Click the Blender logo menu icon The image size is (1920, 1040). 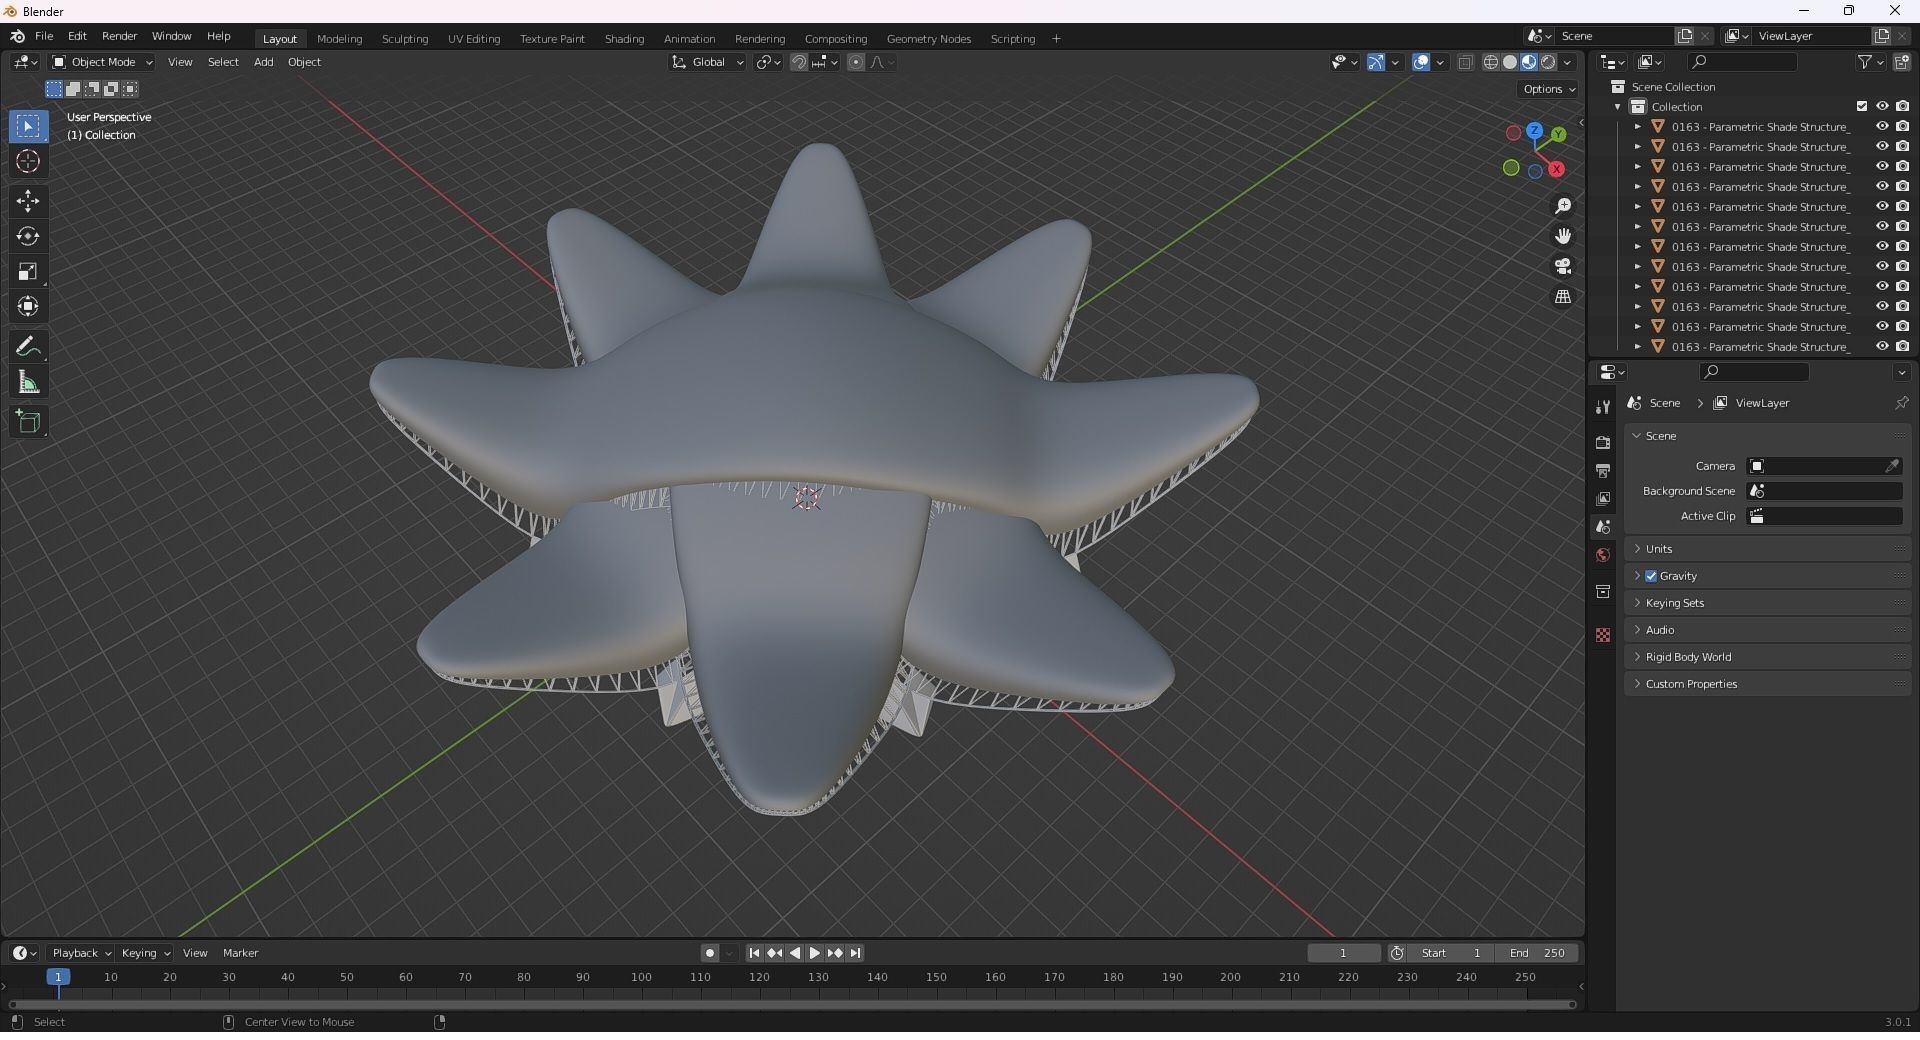(x=17, y=36)
